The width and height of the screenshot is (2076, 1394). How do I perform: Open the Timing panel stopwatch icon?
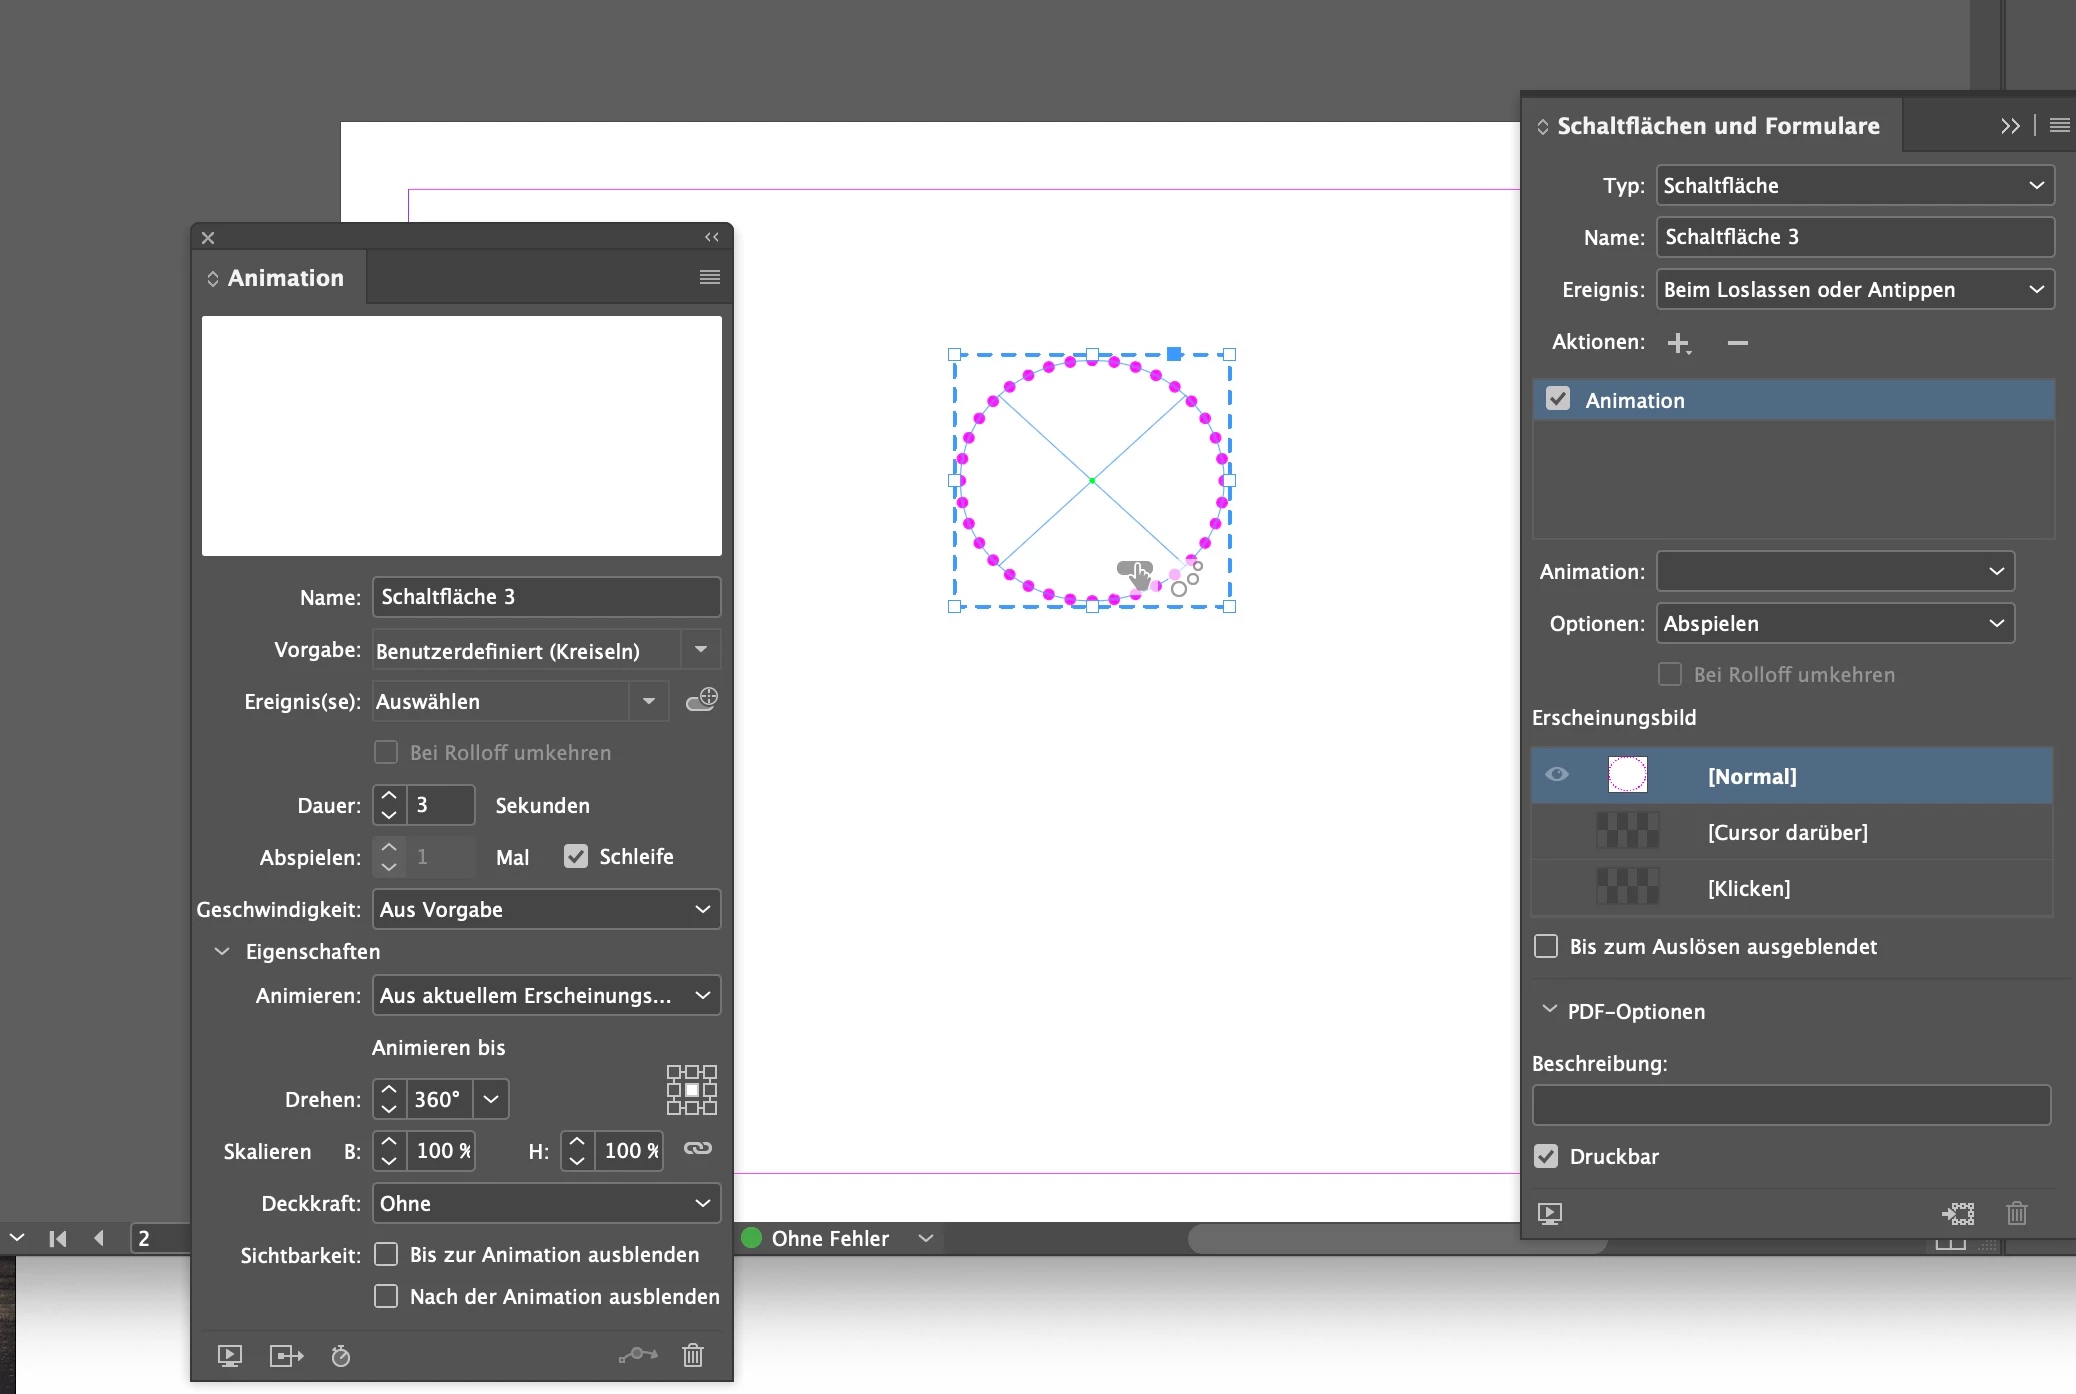click(x=341, y=1356)
